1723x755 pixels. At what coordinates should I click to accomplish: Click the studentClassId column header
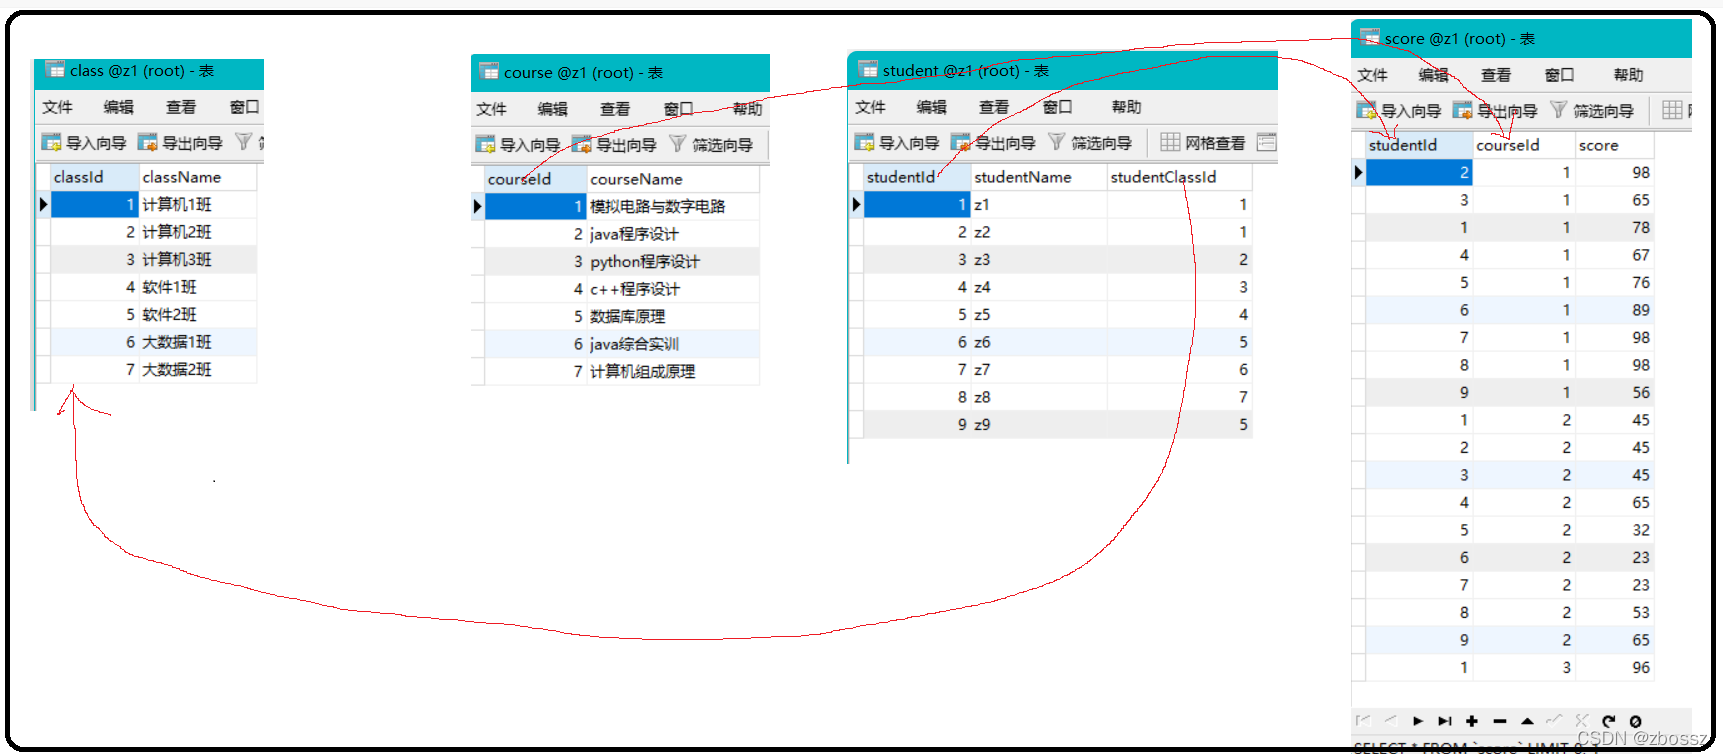1179,177
